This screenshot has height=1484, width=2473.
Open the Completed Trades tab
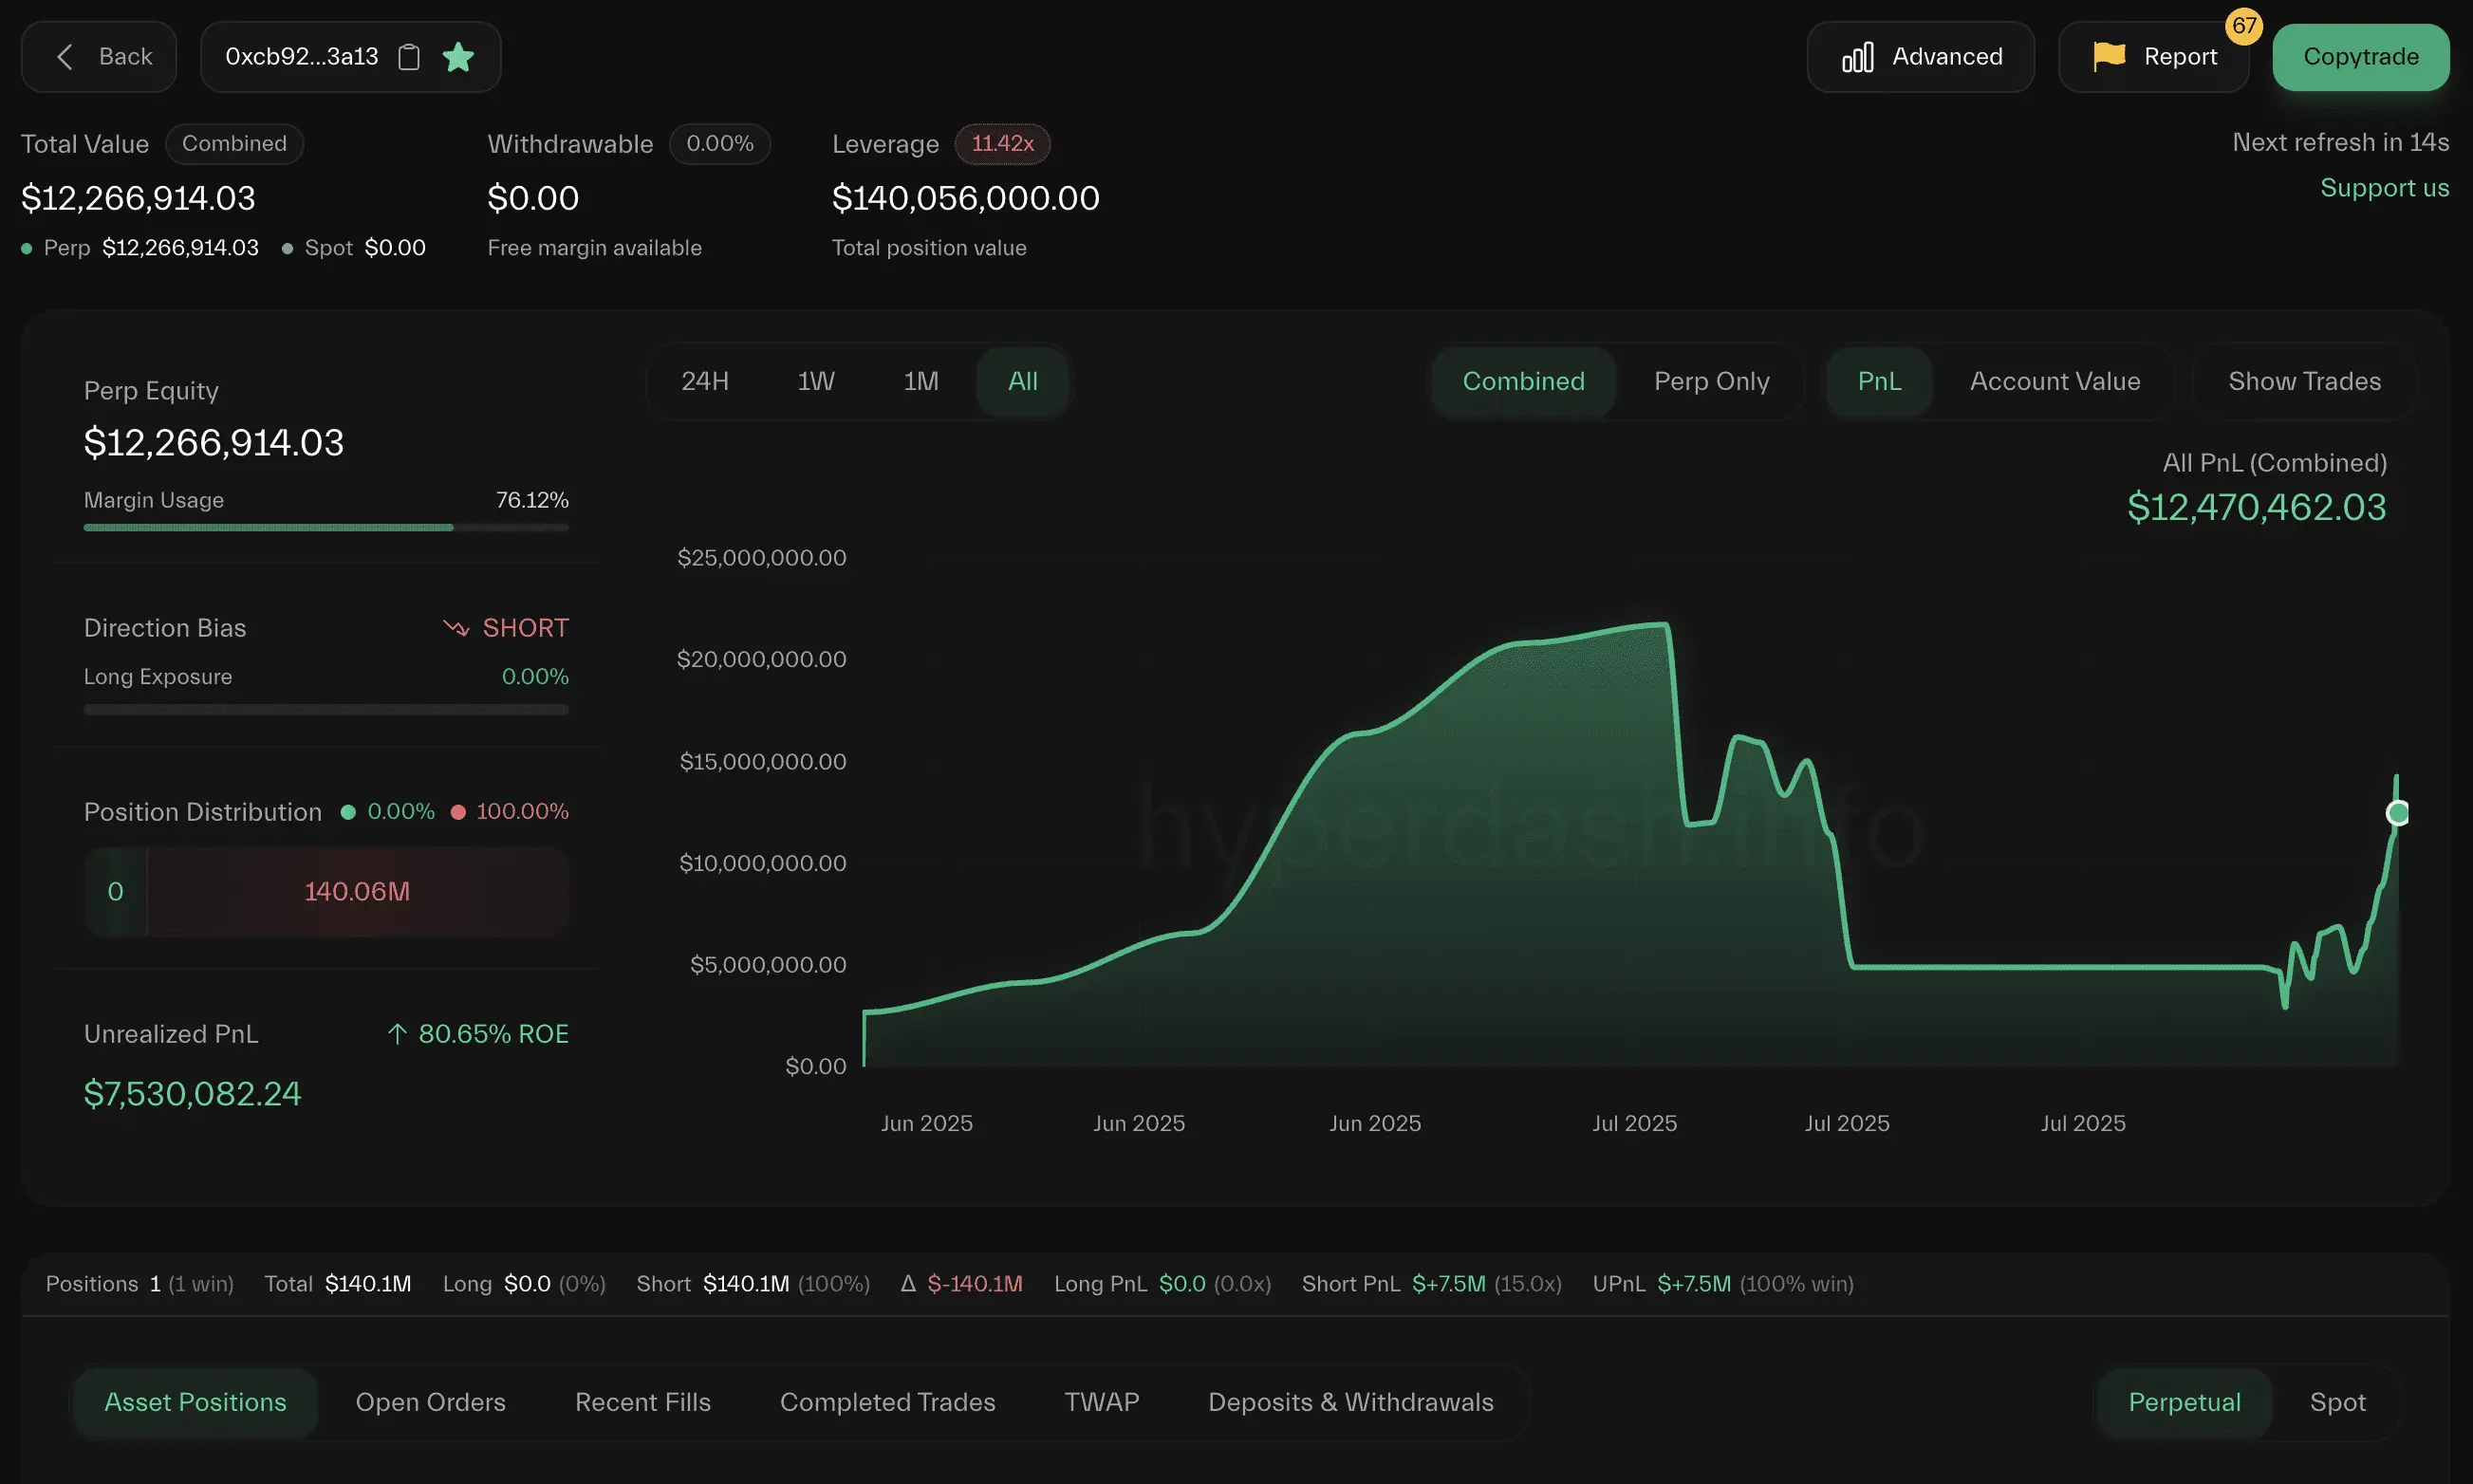pyautogui.click(x=887, y=1402)
